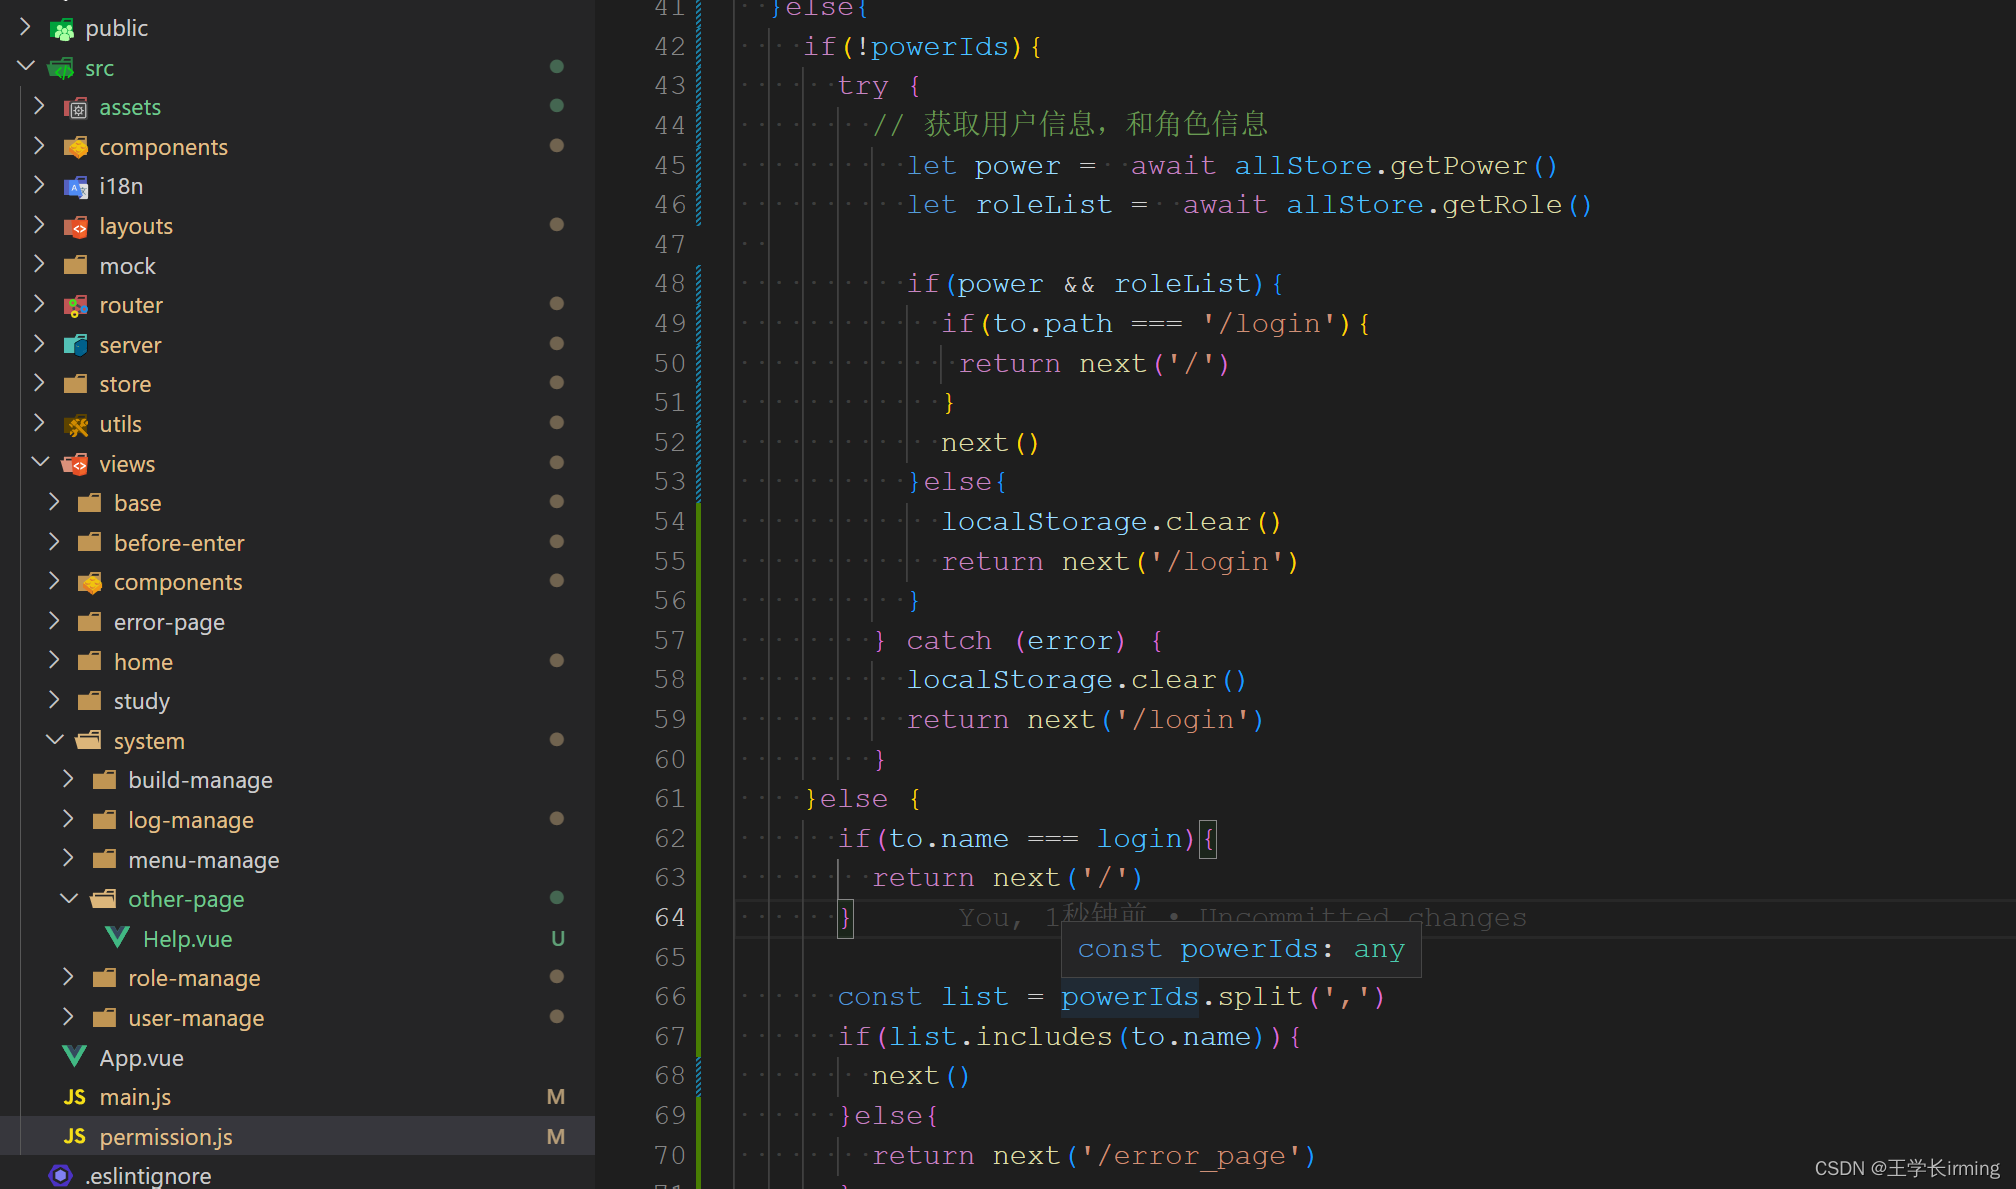Click the layouts folder icon

pyautogui.click(x=76, y=227)
